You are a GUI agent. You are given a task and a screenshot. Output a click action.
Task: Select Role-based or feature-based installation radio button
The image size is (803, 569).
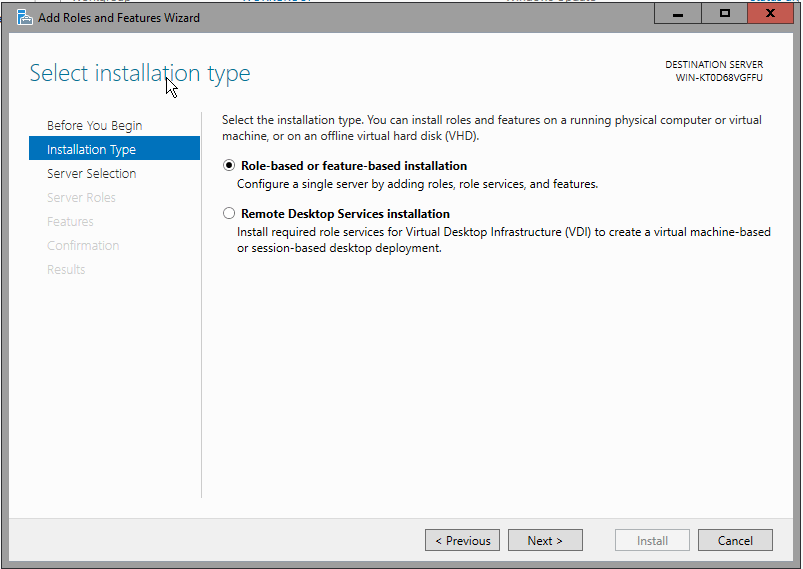(x=230, y=166)
